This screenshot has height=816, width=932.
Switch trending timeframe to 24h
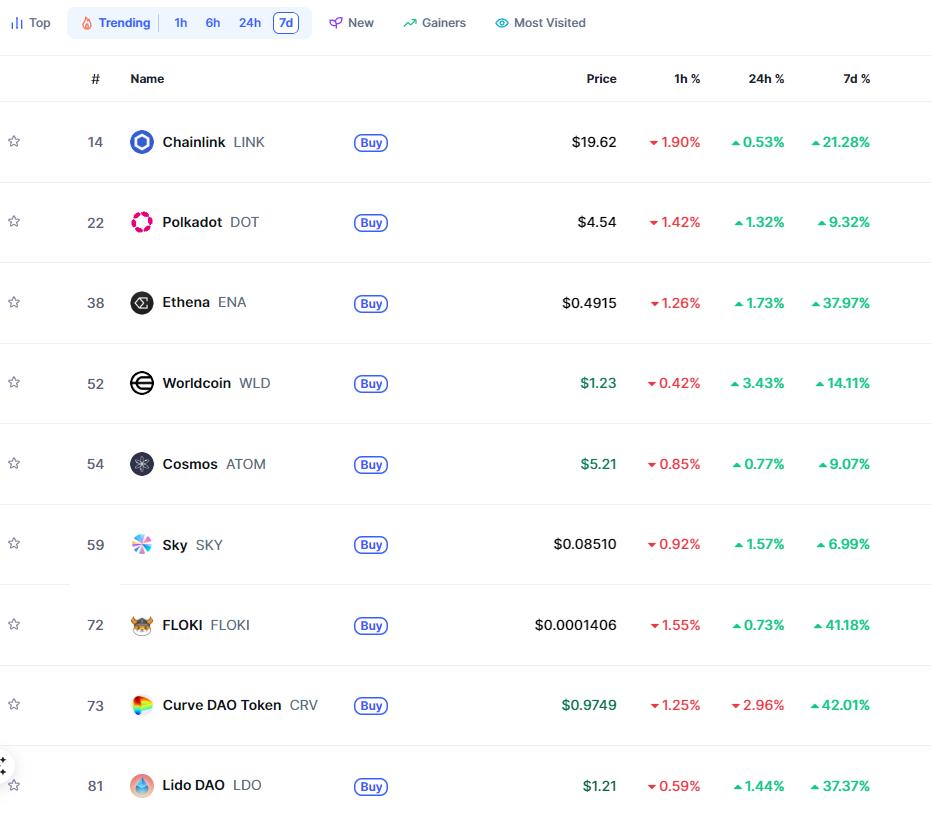pos(249,23)
